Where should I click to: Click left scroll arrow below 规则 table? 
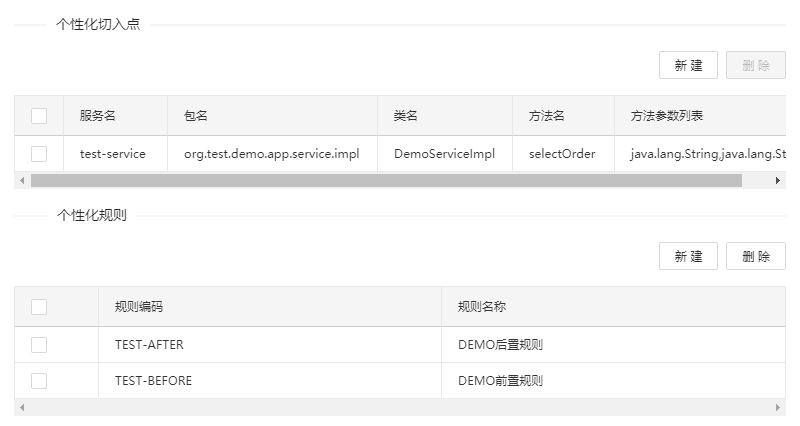[x=22, y=407]
